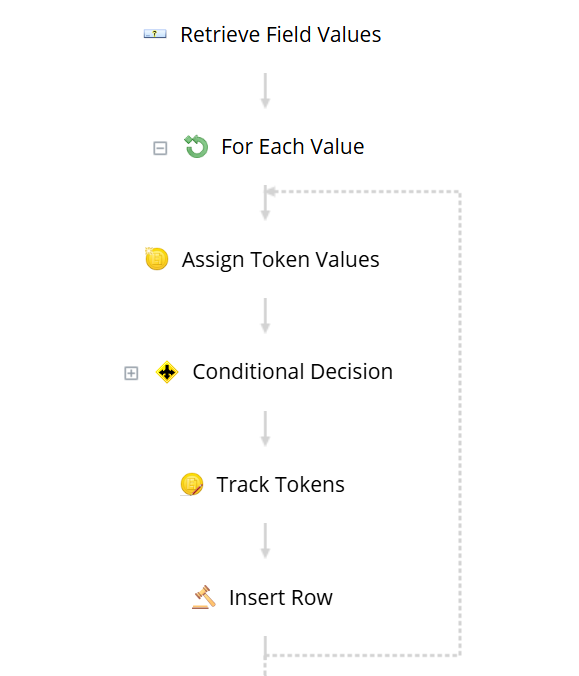Collapse the For Each Value loop
Image resolution: width=579 pixels, height=676 pixels.
(x=160, y=148)
